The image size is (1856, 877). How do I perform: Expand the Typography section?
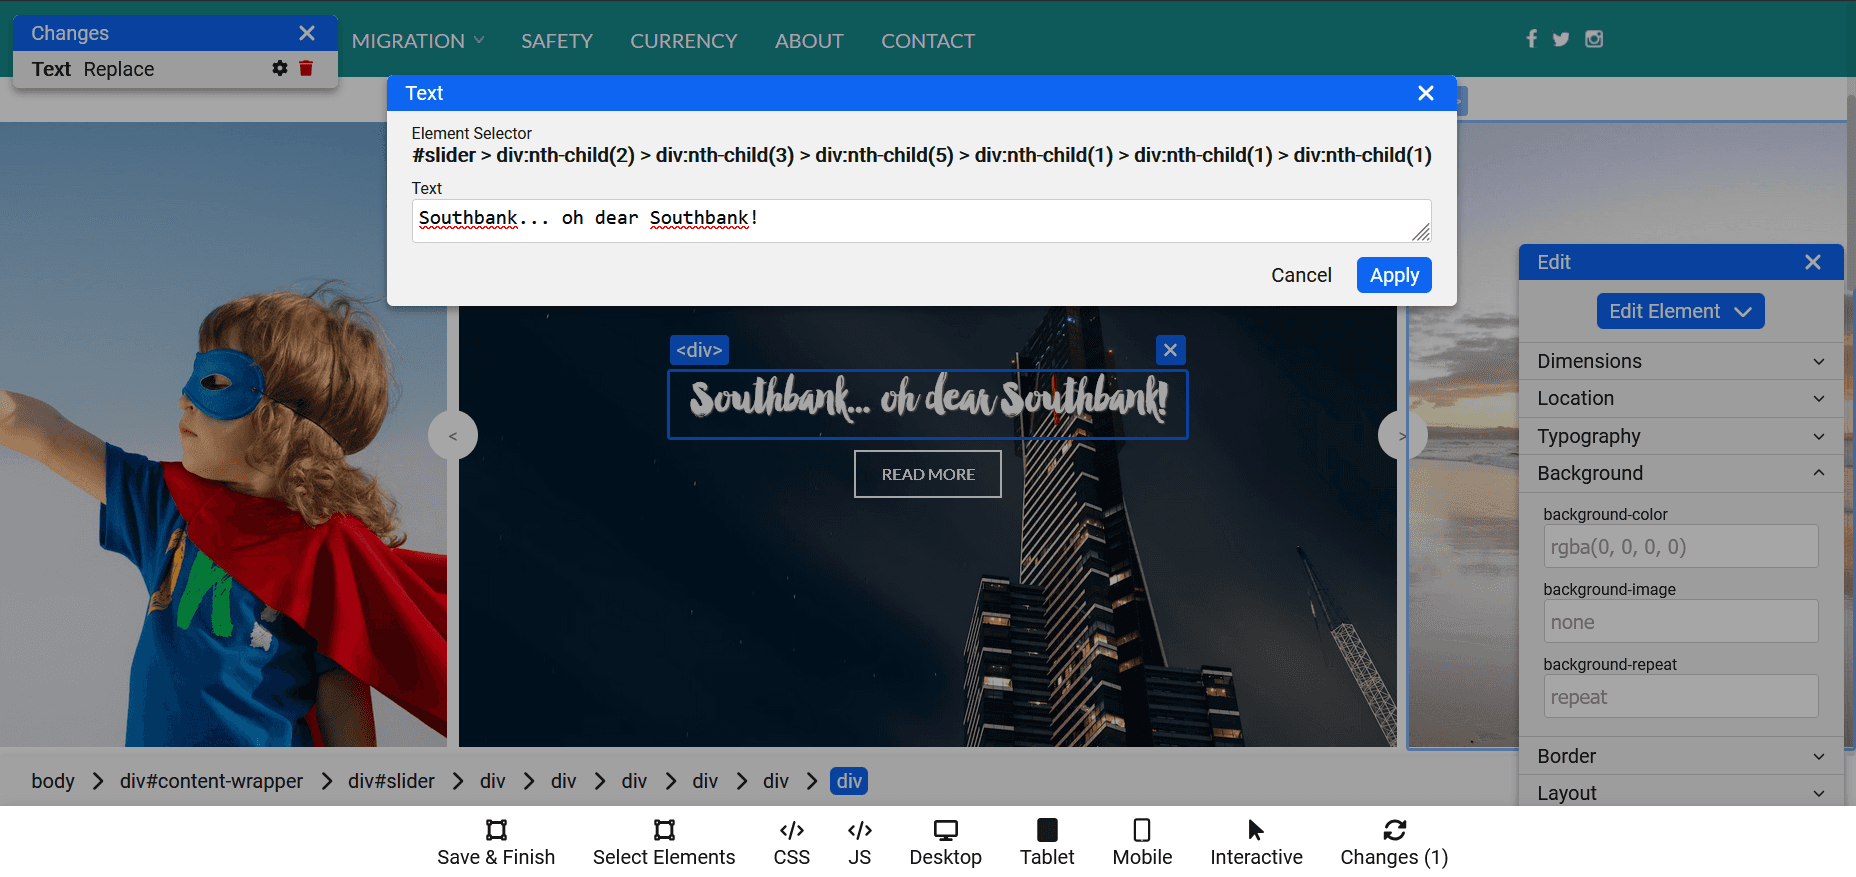pyautogui.click(x=1680, y=436)
